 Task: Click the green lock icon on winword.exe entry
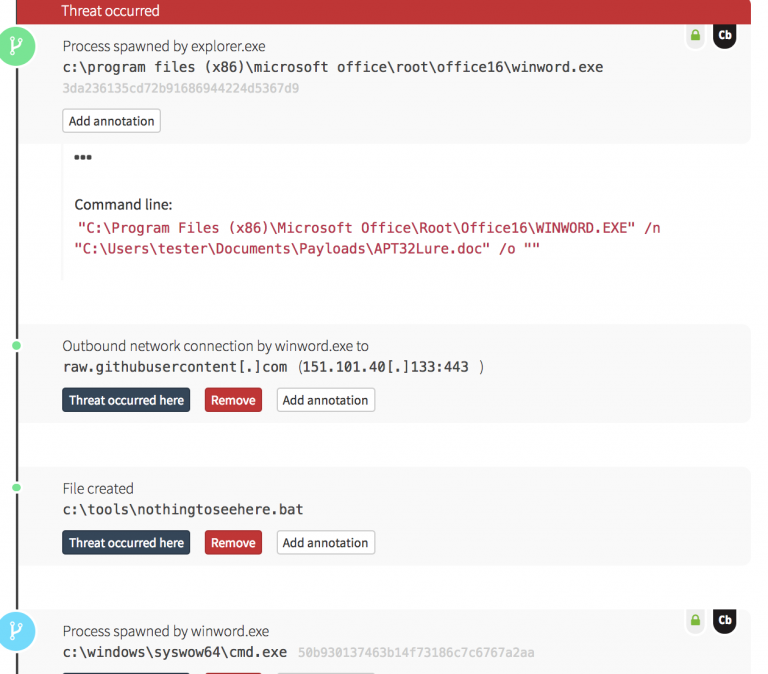pyautogui.click(x=695, y=36)
